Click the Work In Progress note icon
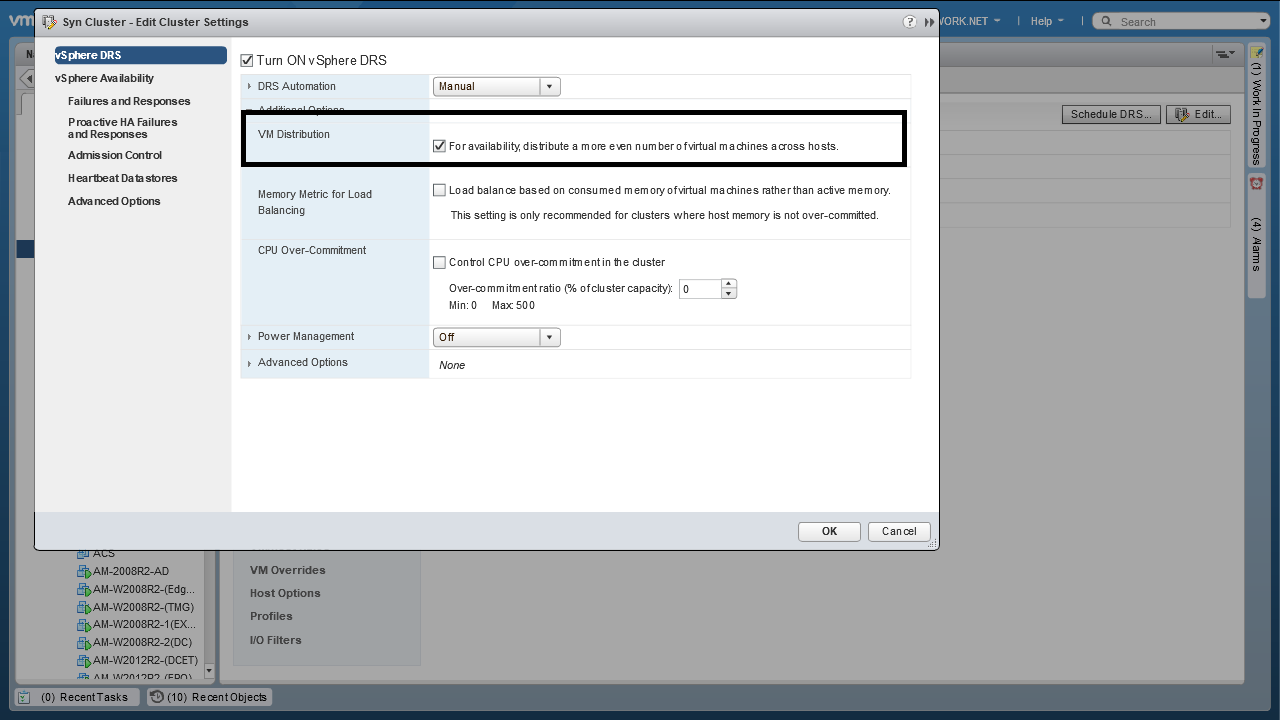 [1256, 52]
